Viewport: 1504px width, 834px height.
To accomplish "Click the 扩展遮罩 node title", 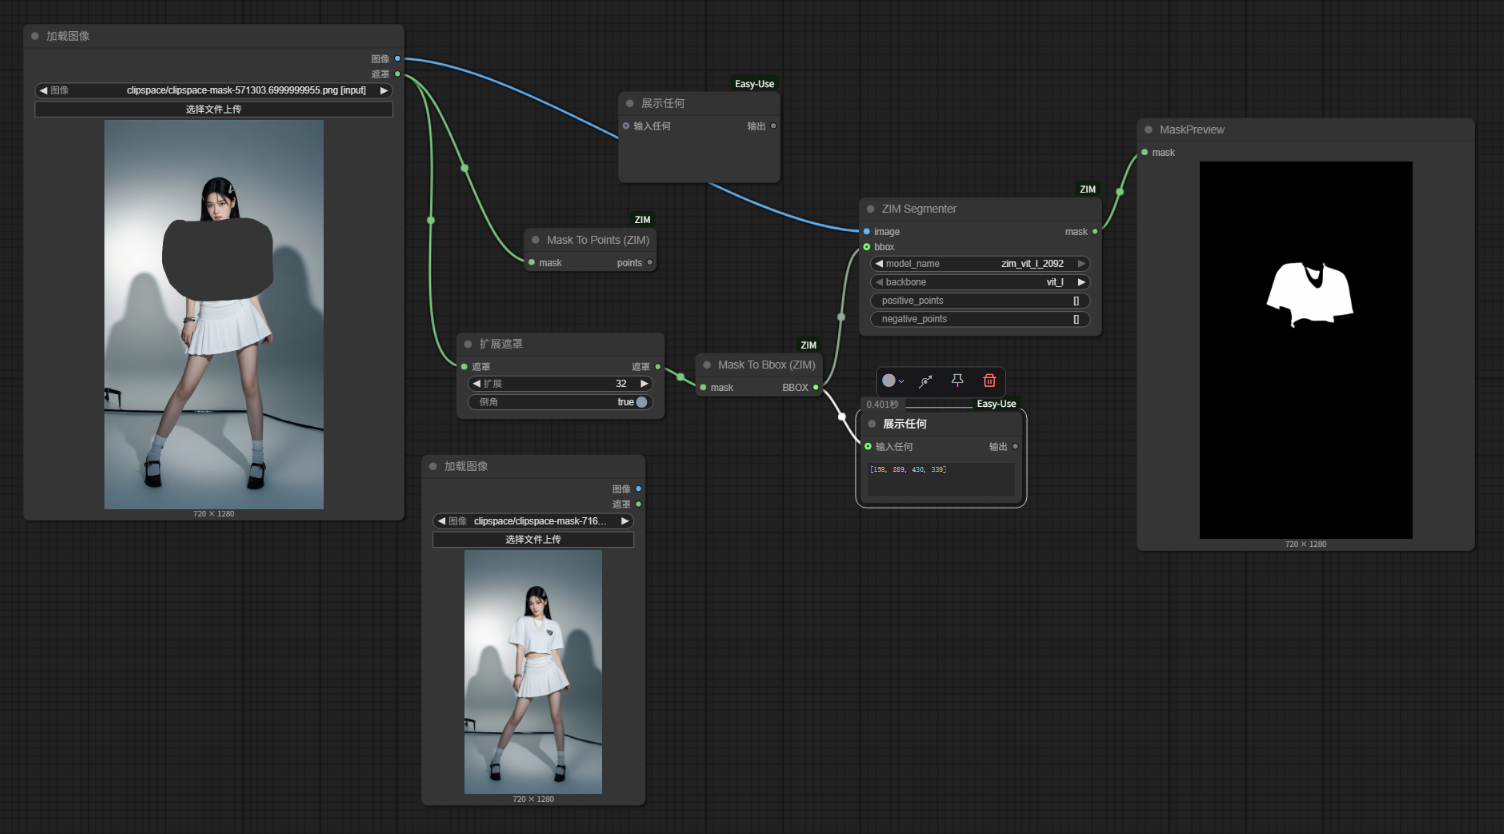I will [500, 344].
